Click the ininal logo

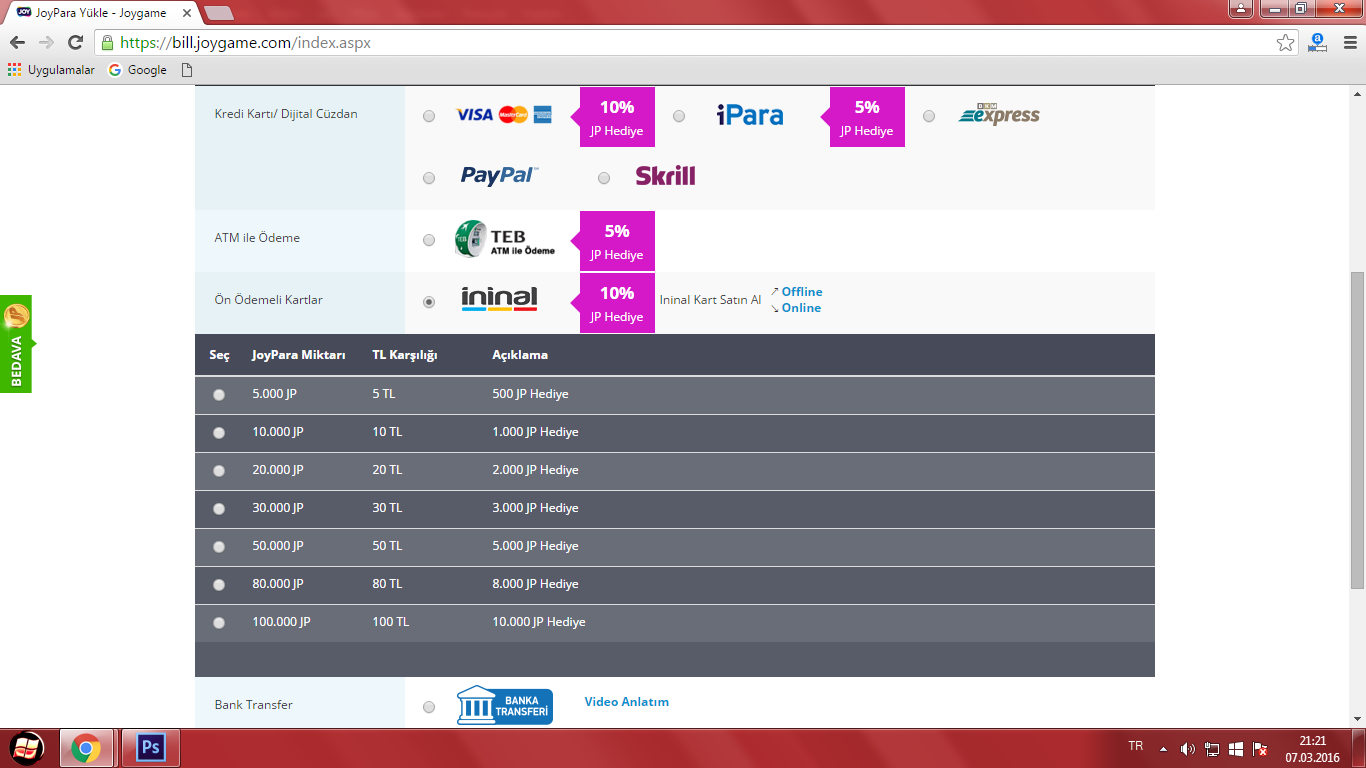coord(499,299)
